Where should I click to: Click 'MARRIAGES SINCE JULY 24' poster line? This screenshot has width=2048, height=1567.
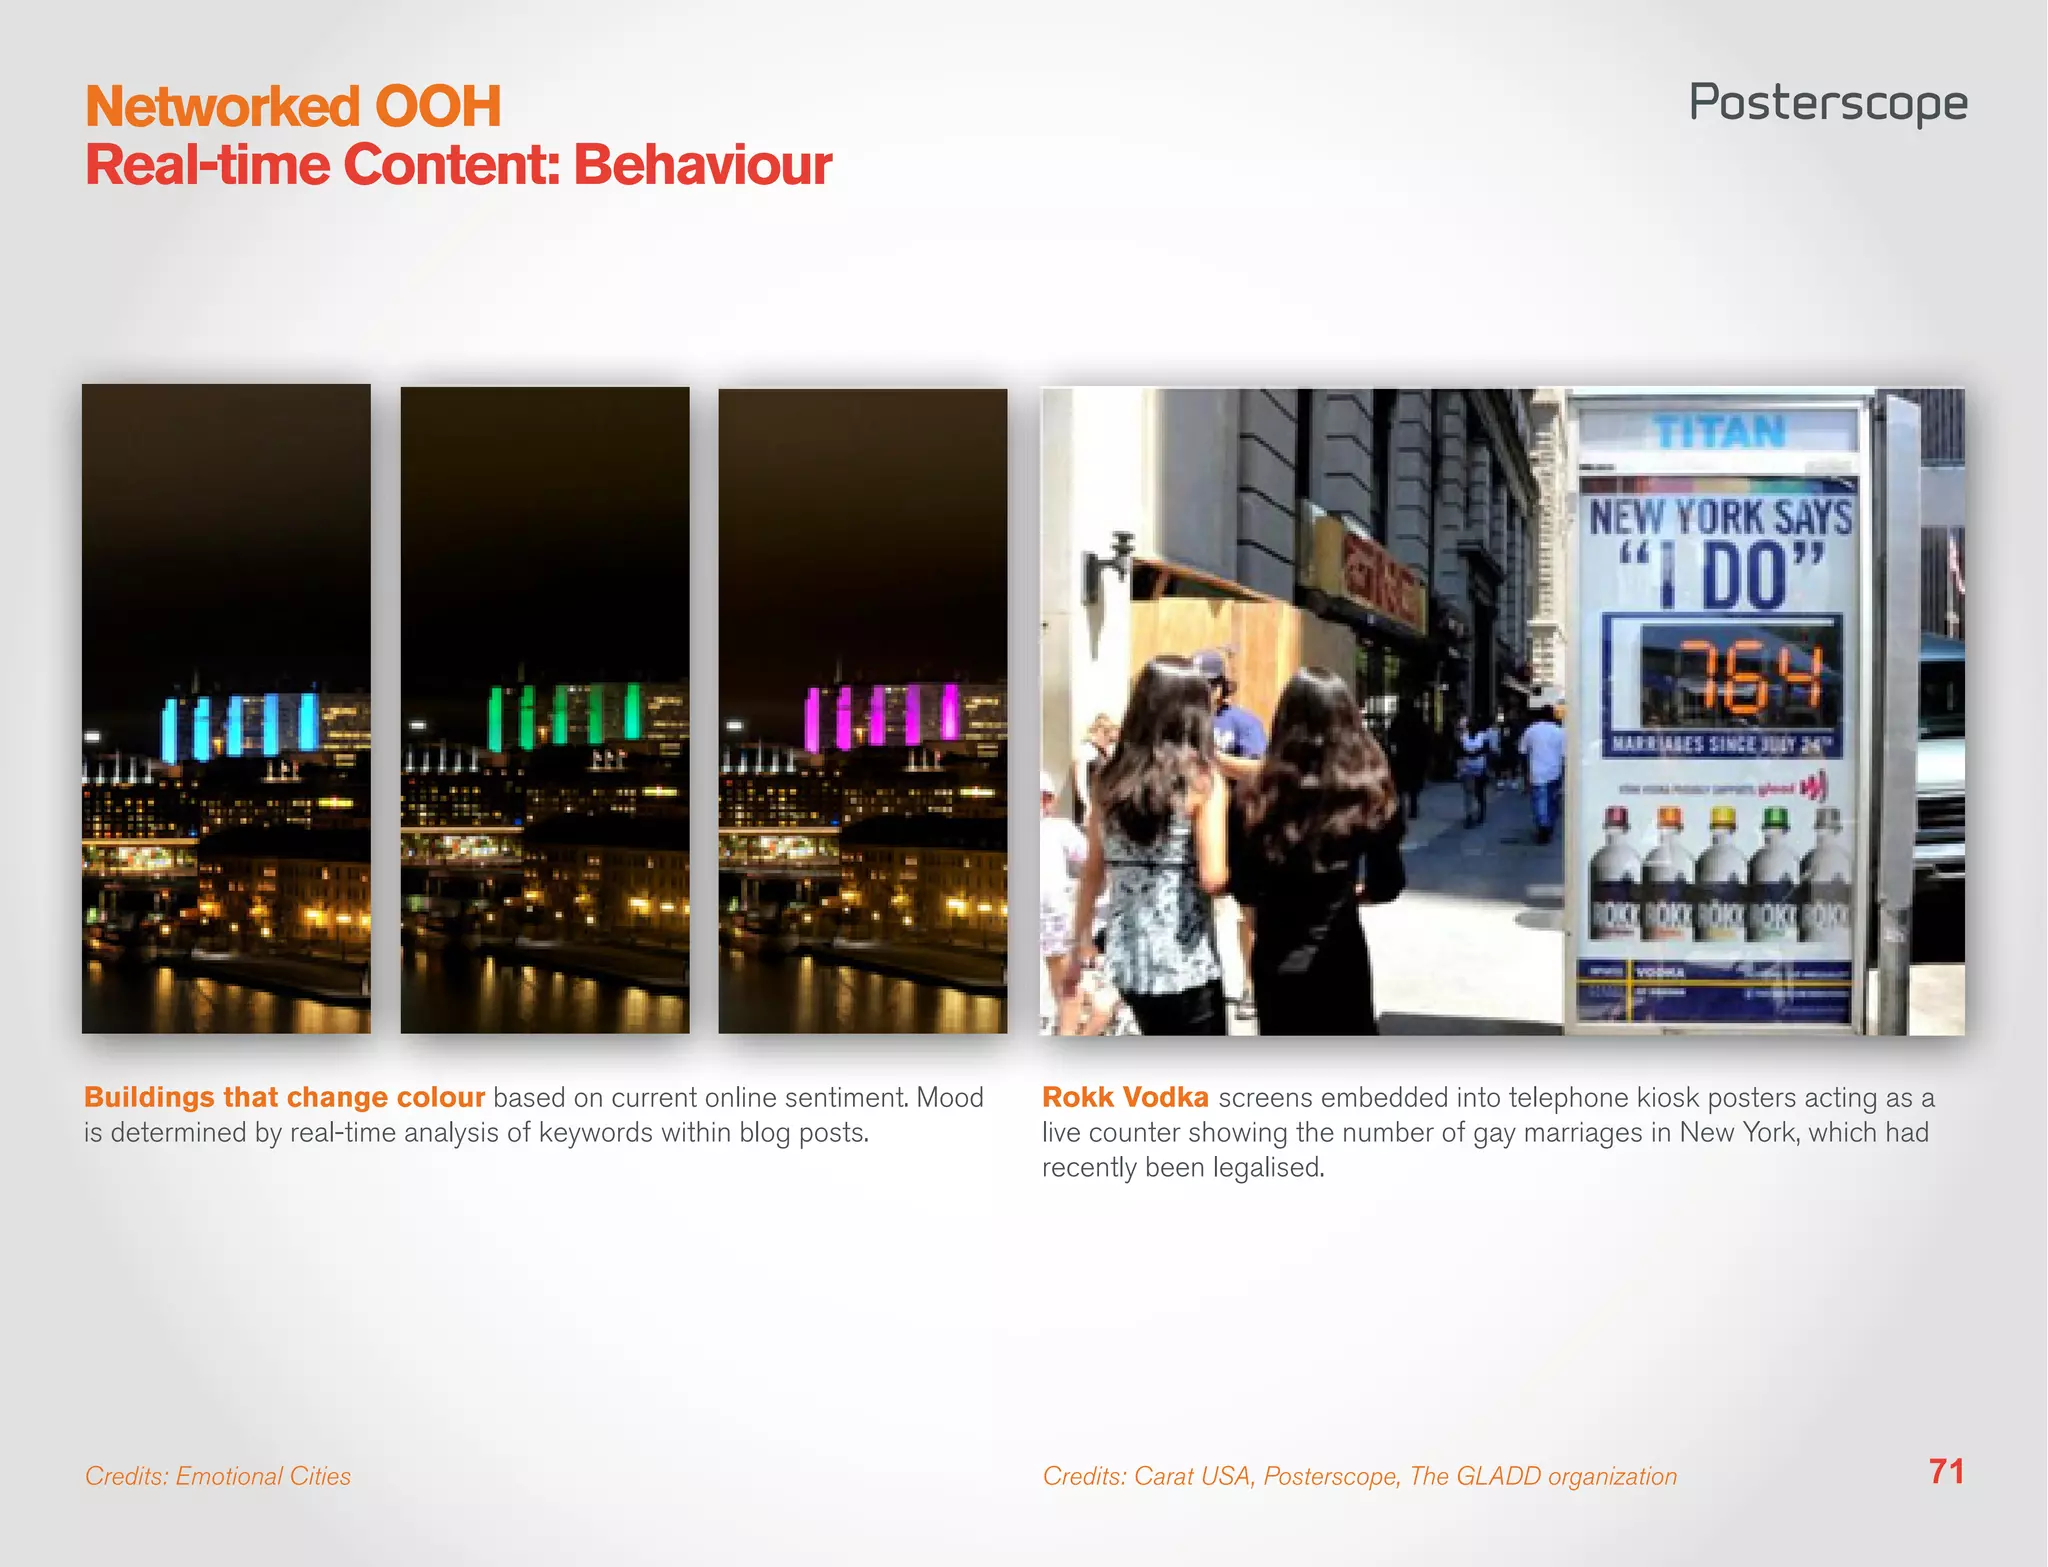1722,743
